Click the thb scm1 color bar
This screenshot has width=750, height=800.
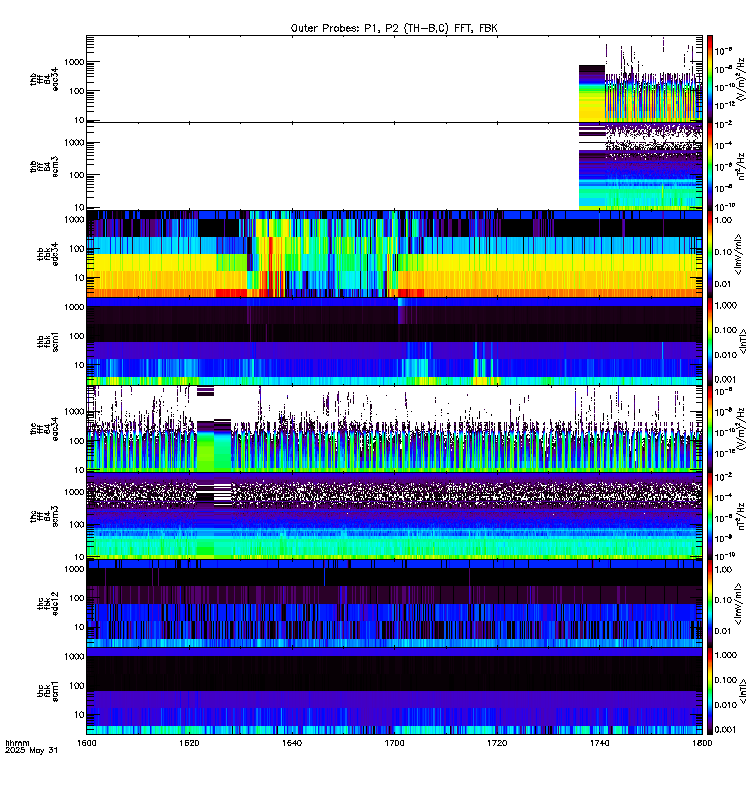coord(710,341)
